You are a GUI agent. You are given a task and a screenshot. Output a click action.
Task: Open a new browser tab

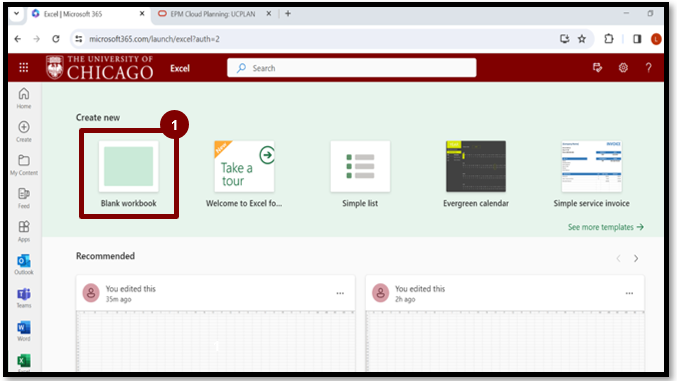(x=288, y=14)
